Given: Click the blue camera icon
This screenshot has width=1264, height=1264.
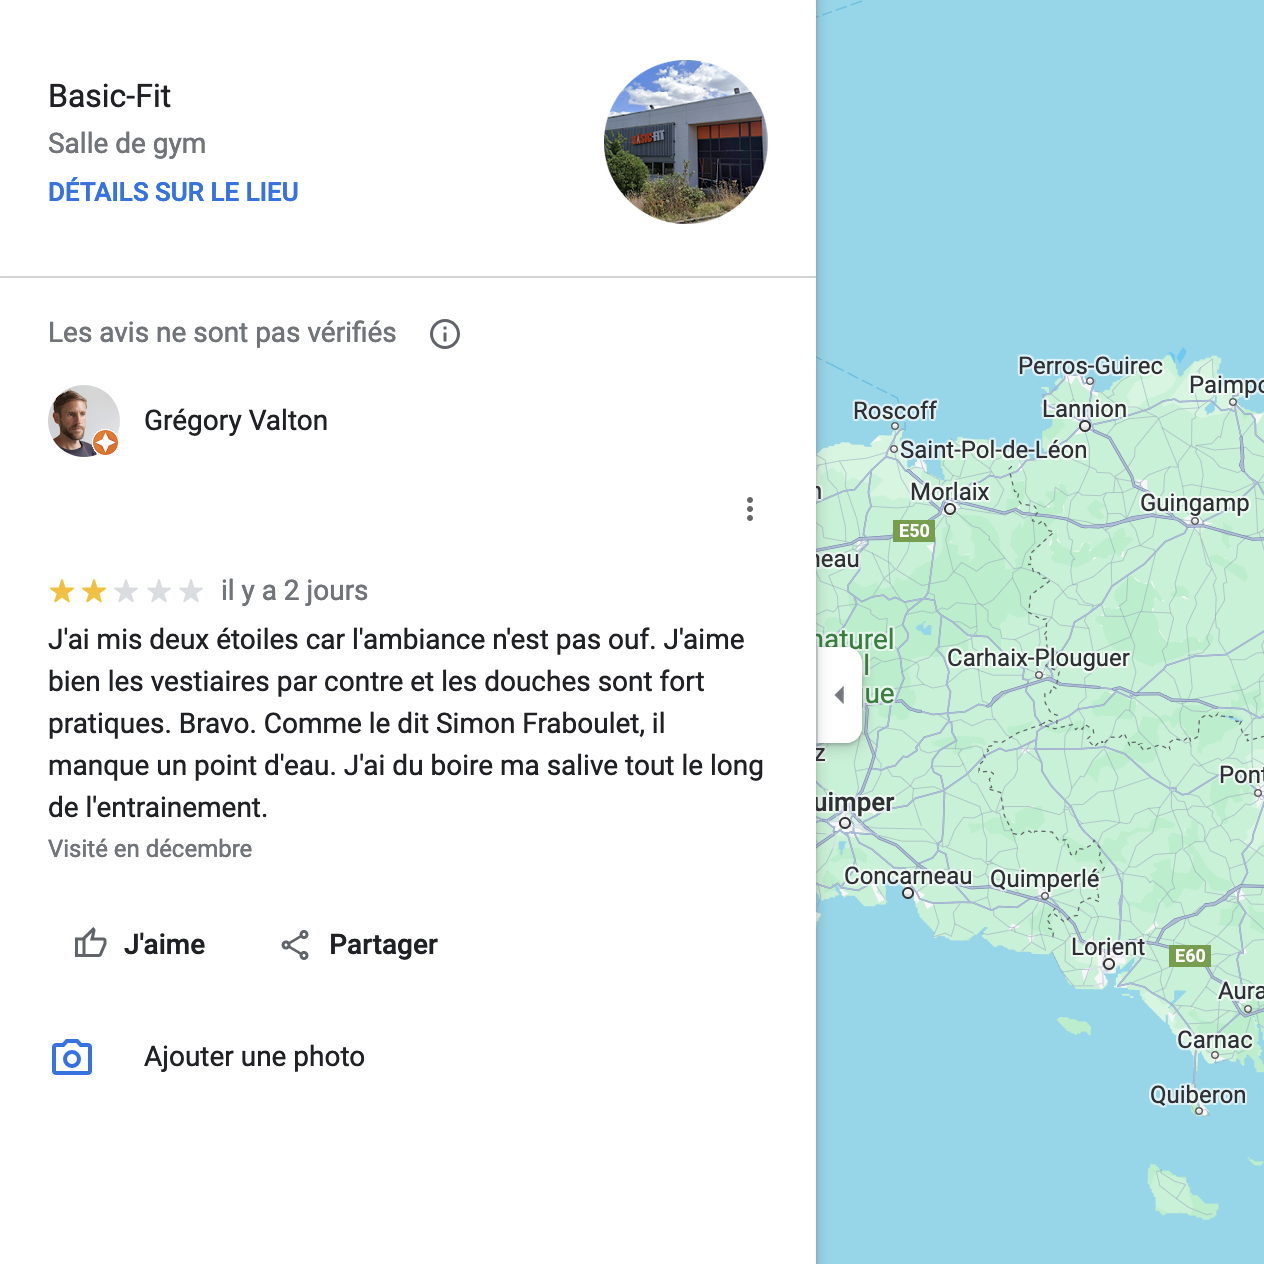Looking at the screenshot, I should pyautogui.click(x=72, y=1057).
